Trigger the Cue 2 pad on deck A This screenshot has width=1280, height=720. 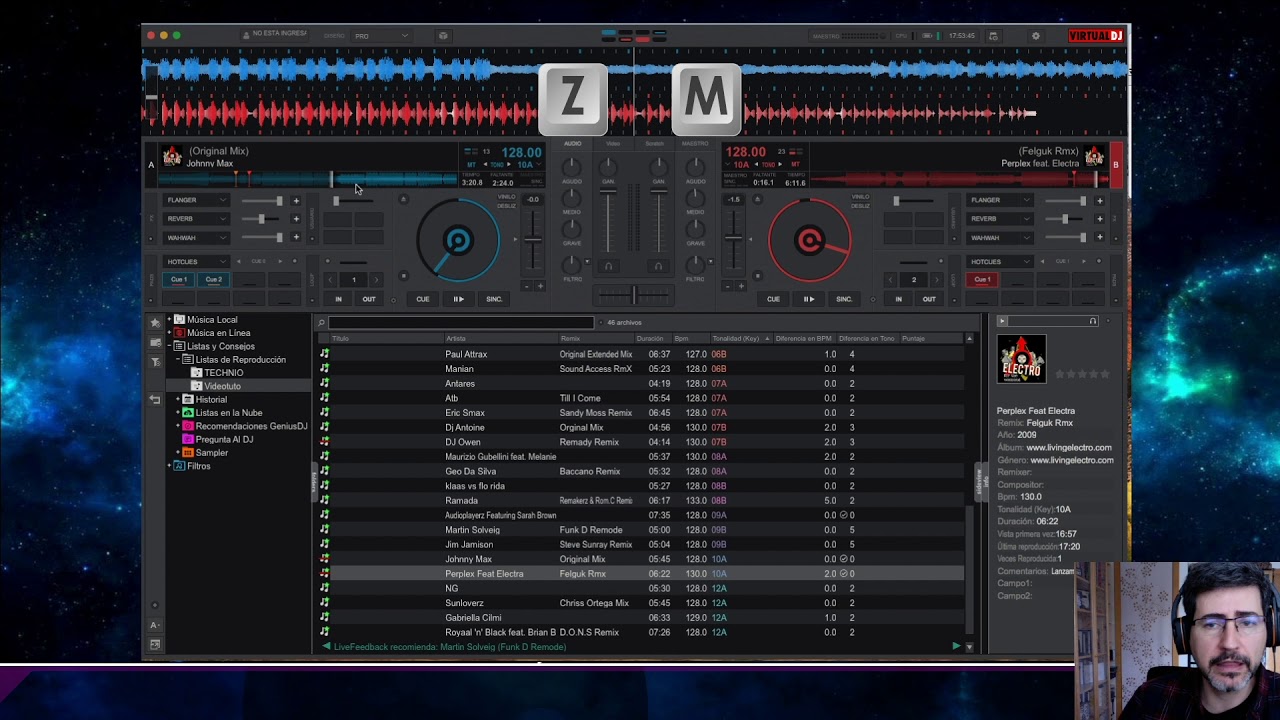tap(213, 280)
